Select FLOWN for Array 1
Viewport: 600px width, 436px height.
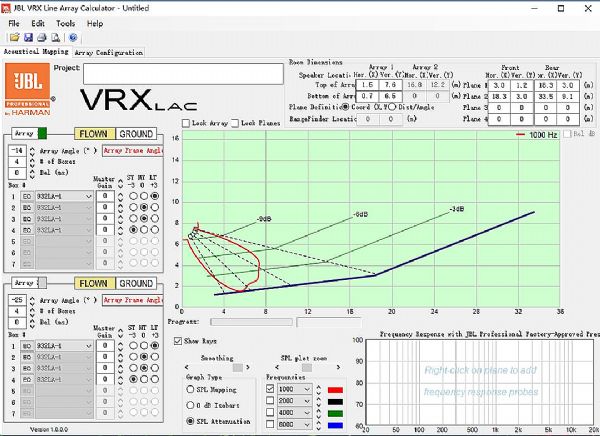coord(94,134)
